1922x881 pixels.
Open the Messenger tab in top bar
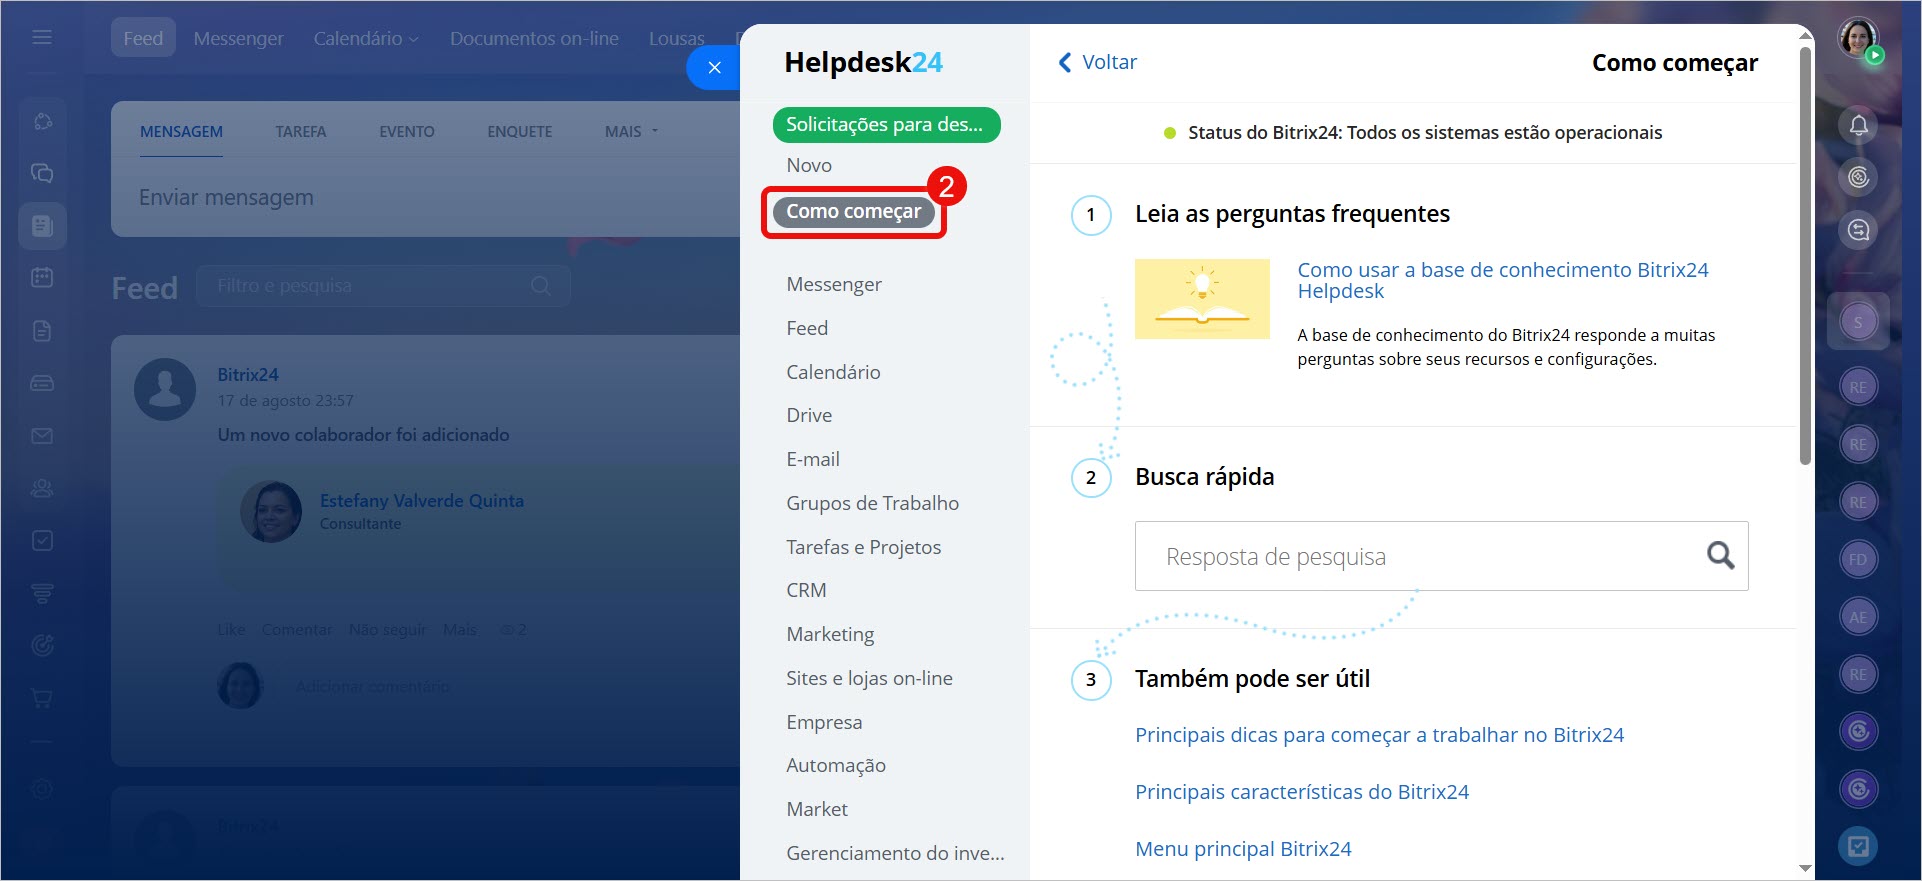238,38
